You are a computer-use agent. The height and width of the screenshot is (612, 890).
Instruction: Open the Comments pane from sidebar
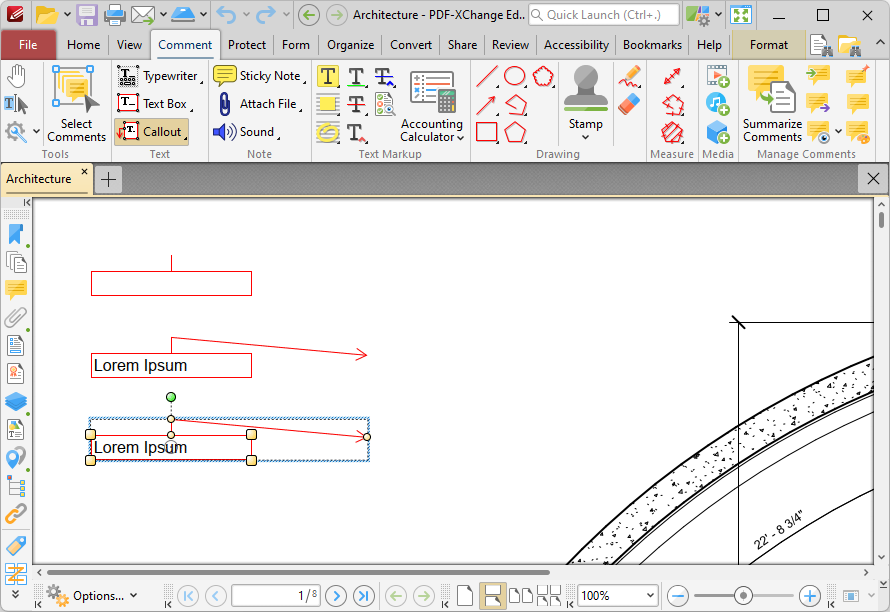(16, 290)
